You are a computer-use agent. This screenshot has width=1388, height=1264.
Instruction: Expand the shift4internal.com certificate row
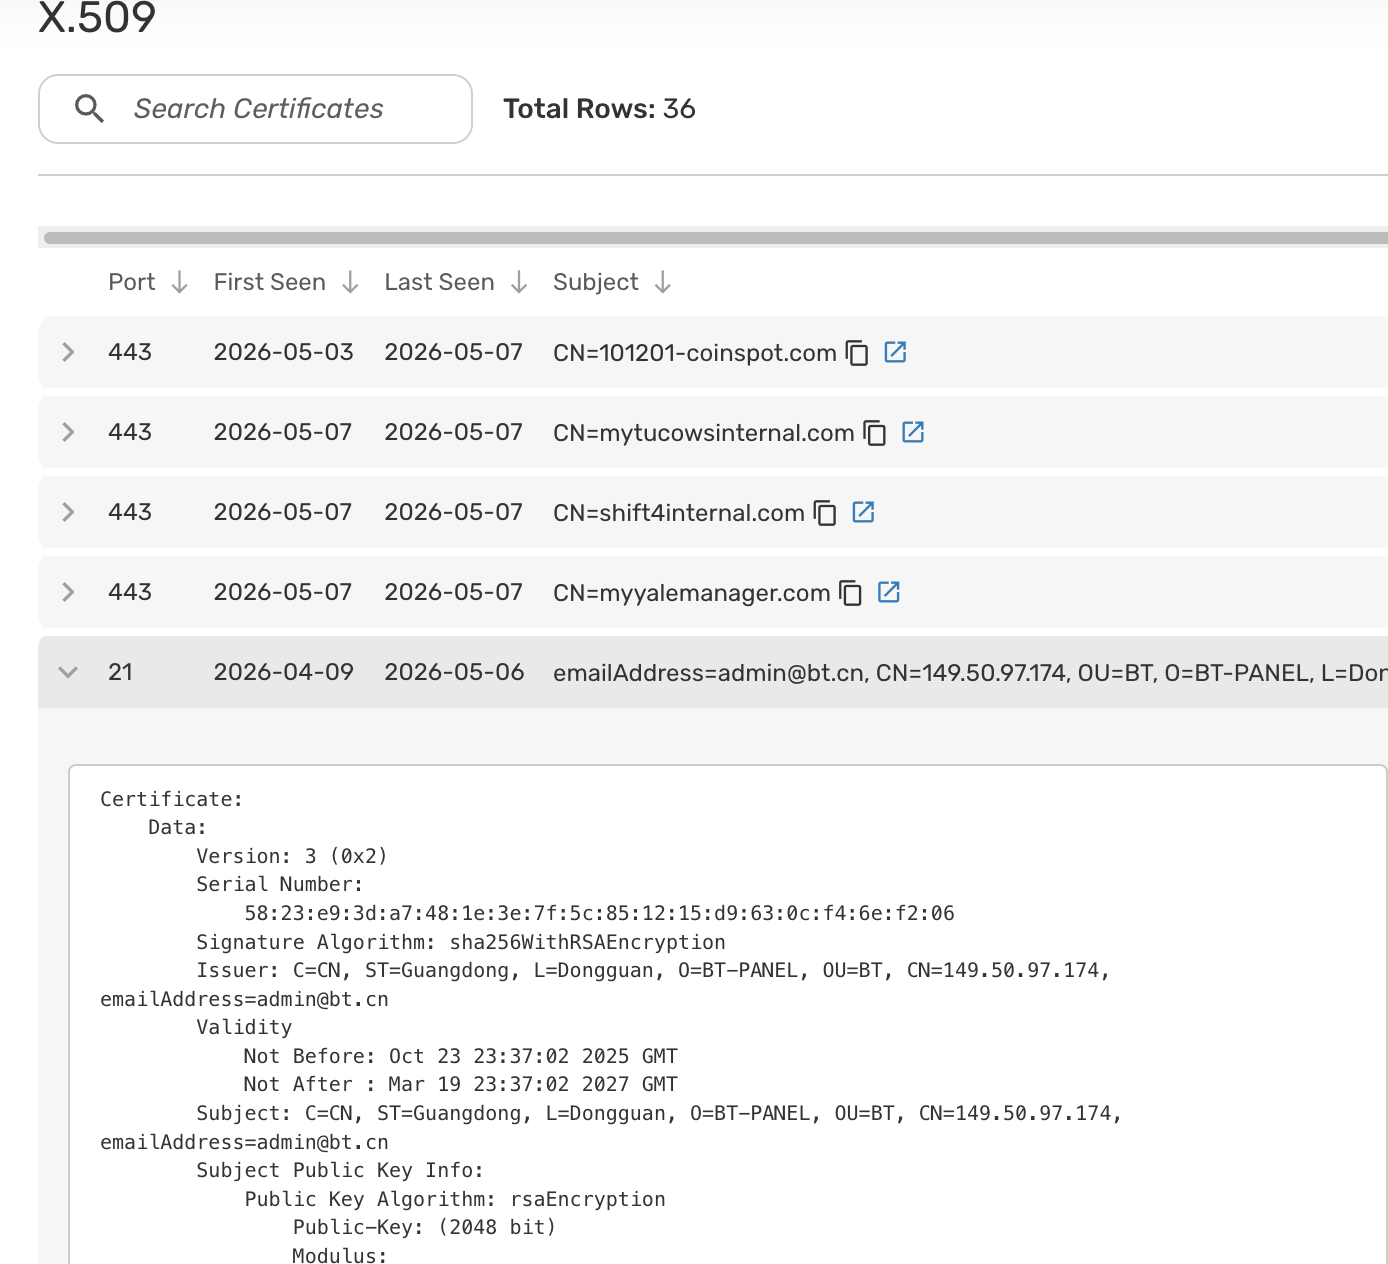point(68,512)
